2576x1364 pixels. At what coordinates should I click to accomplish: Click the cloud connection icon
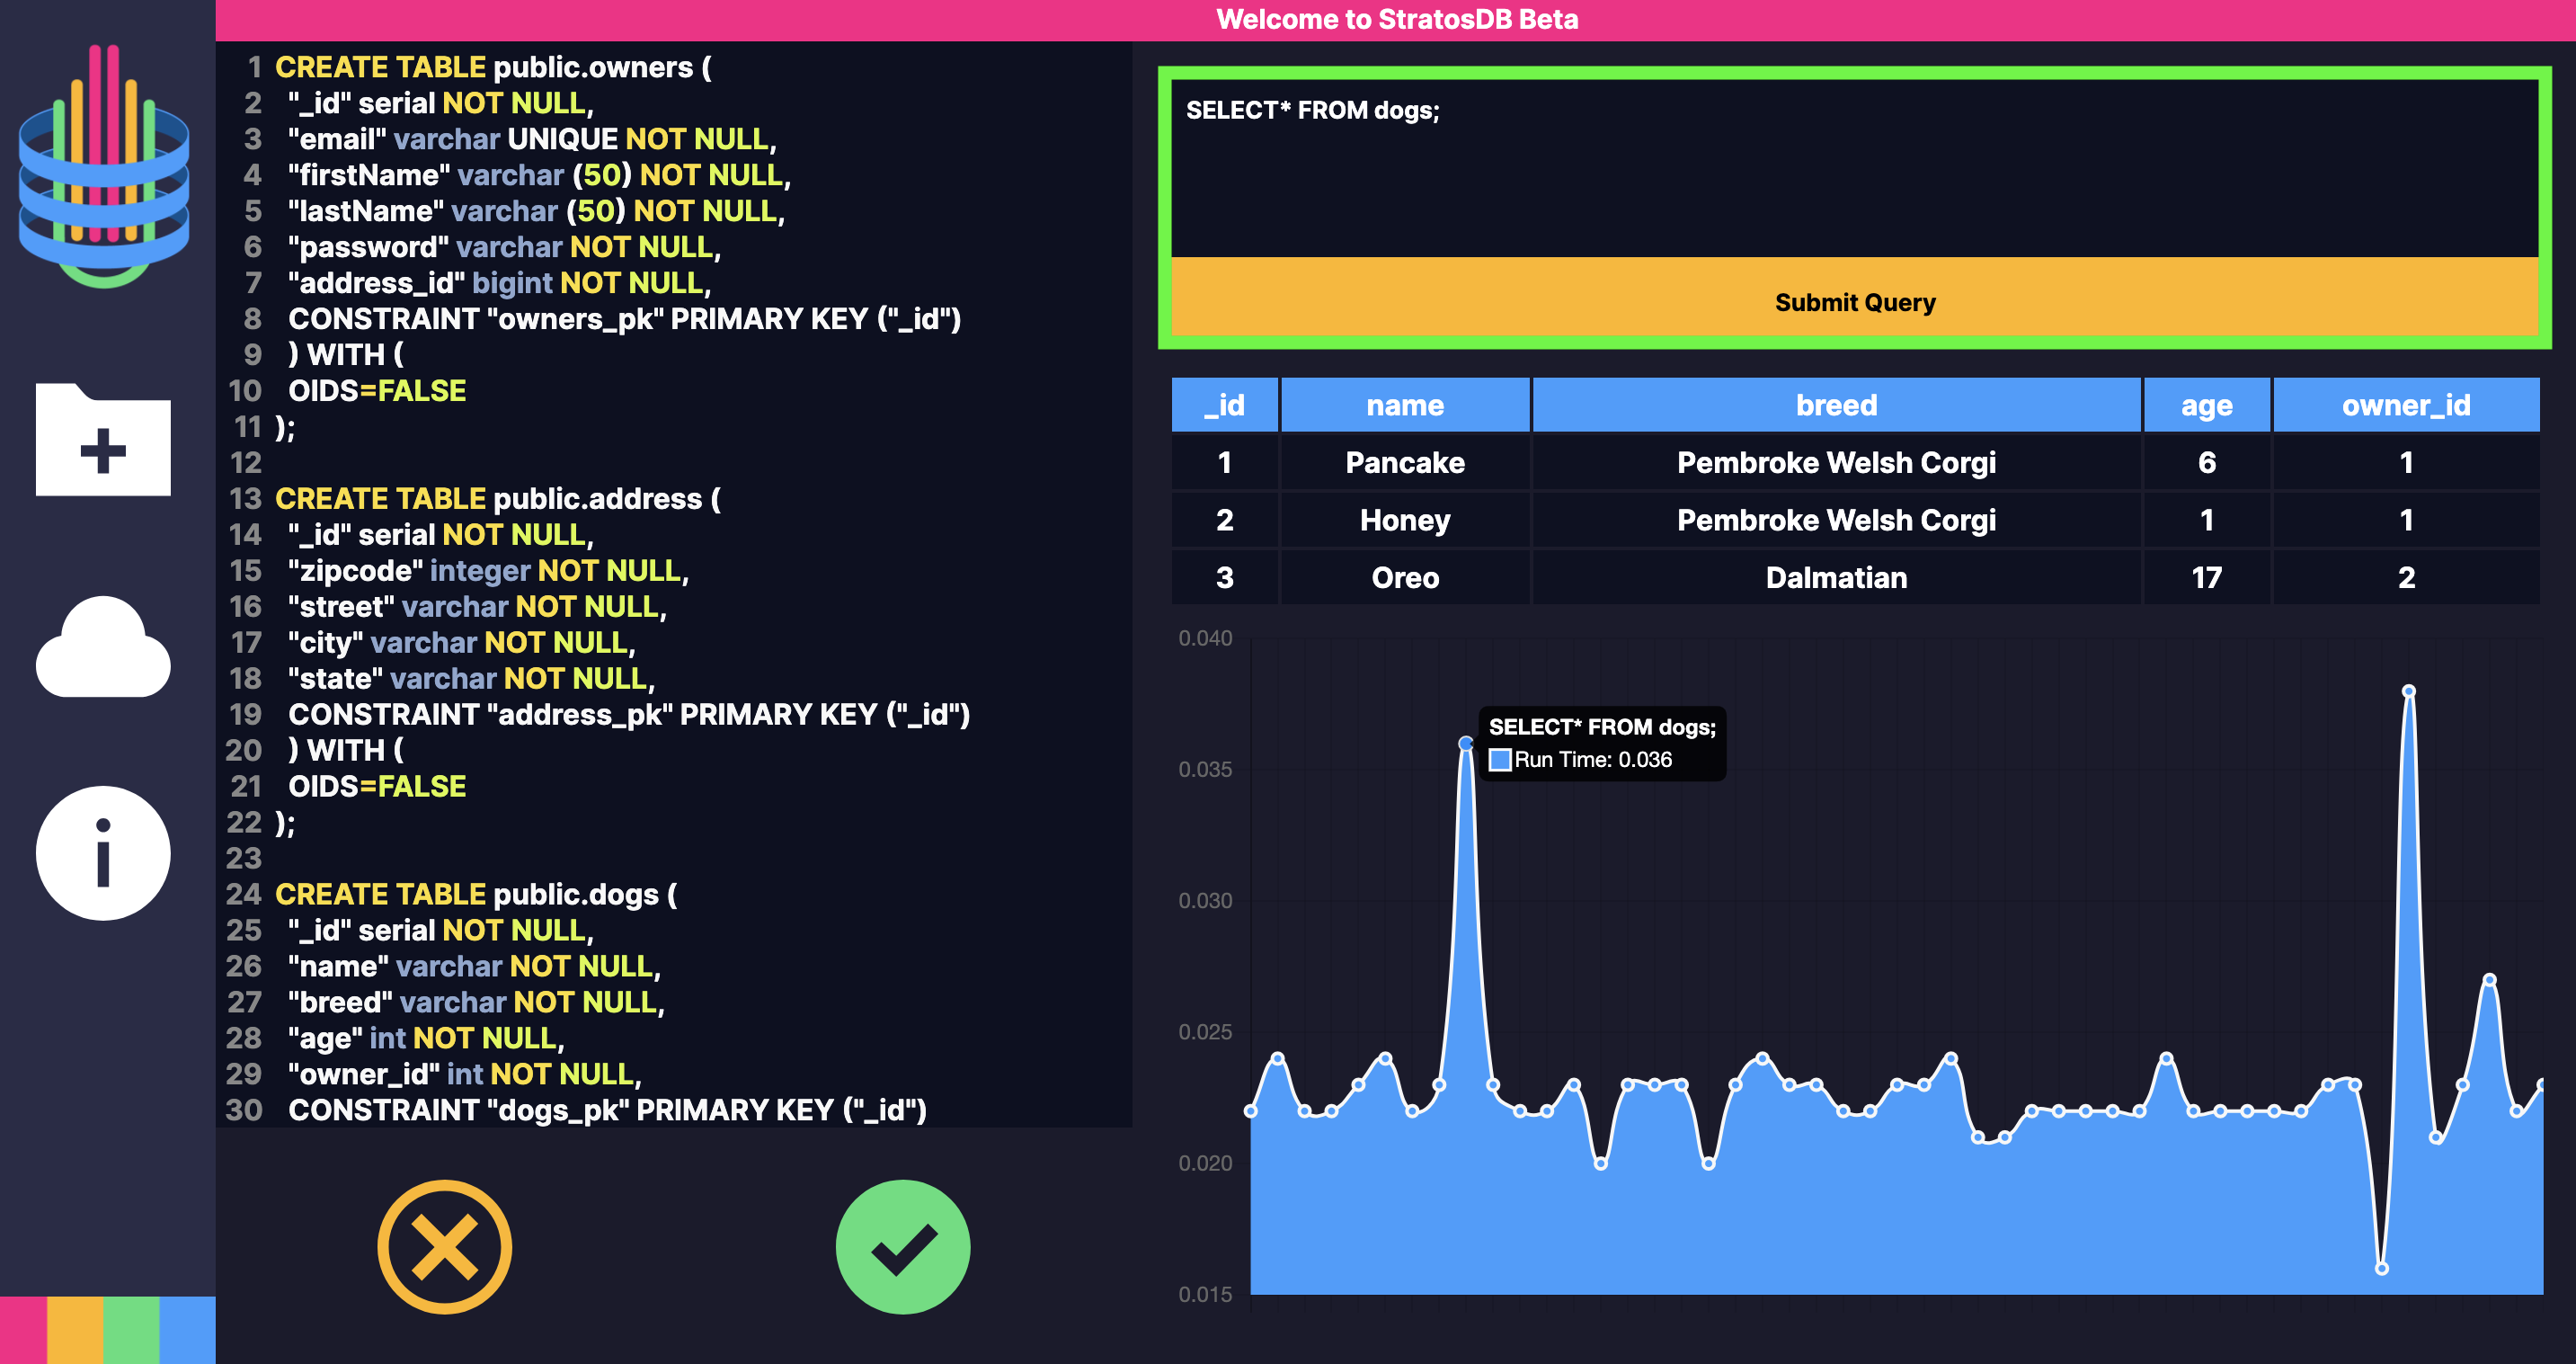tap(103, 648)
